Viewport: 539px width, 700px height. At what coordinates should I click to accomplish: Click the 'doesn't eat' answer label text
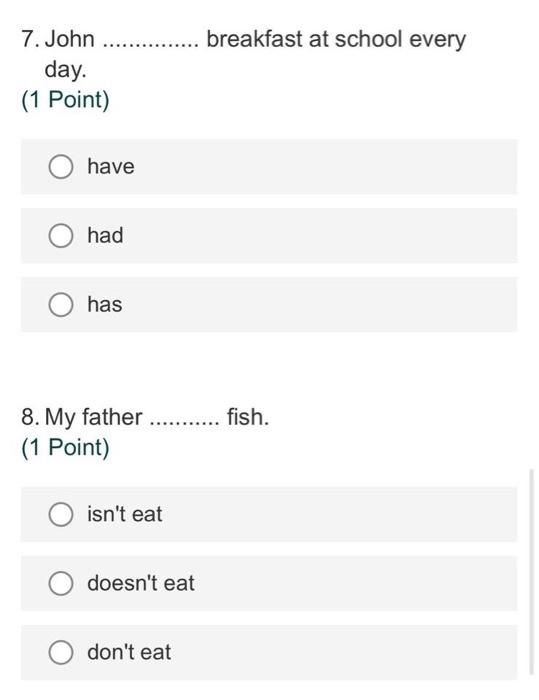pyautogui.click(x=141, y=583)
